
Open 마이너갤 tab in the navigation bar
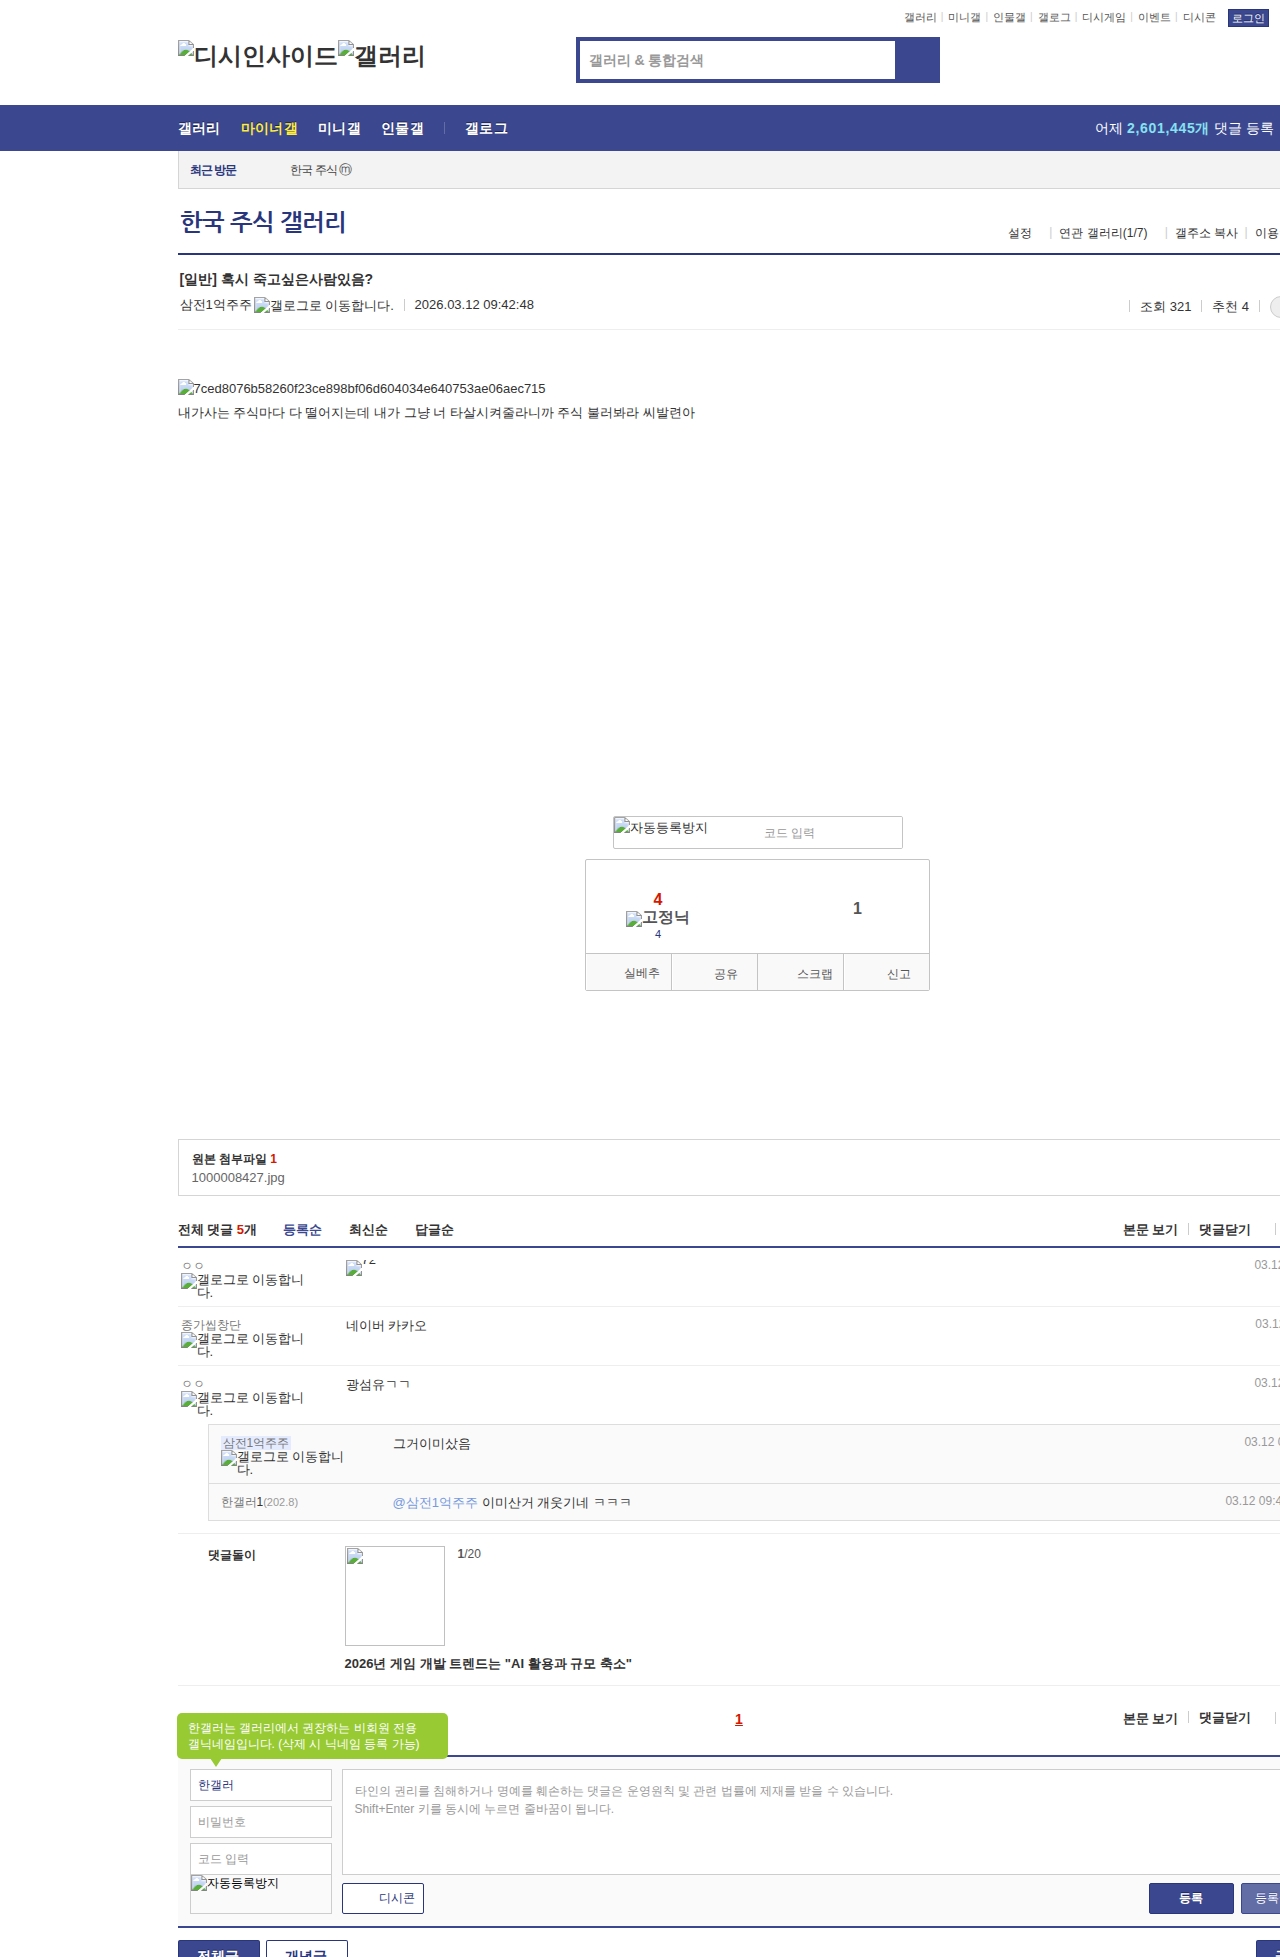(269, 129)
